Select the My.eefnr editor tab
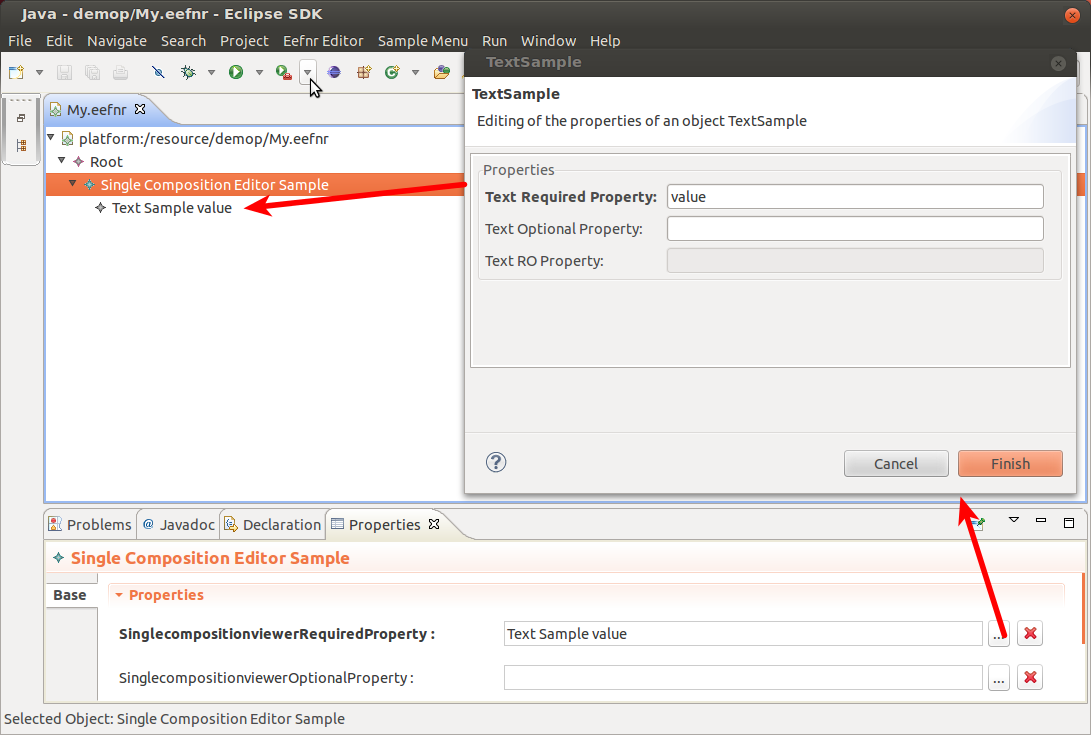 [x=97, y=110]
